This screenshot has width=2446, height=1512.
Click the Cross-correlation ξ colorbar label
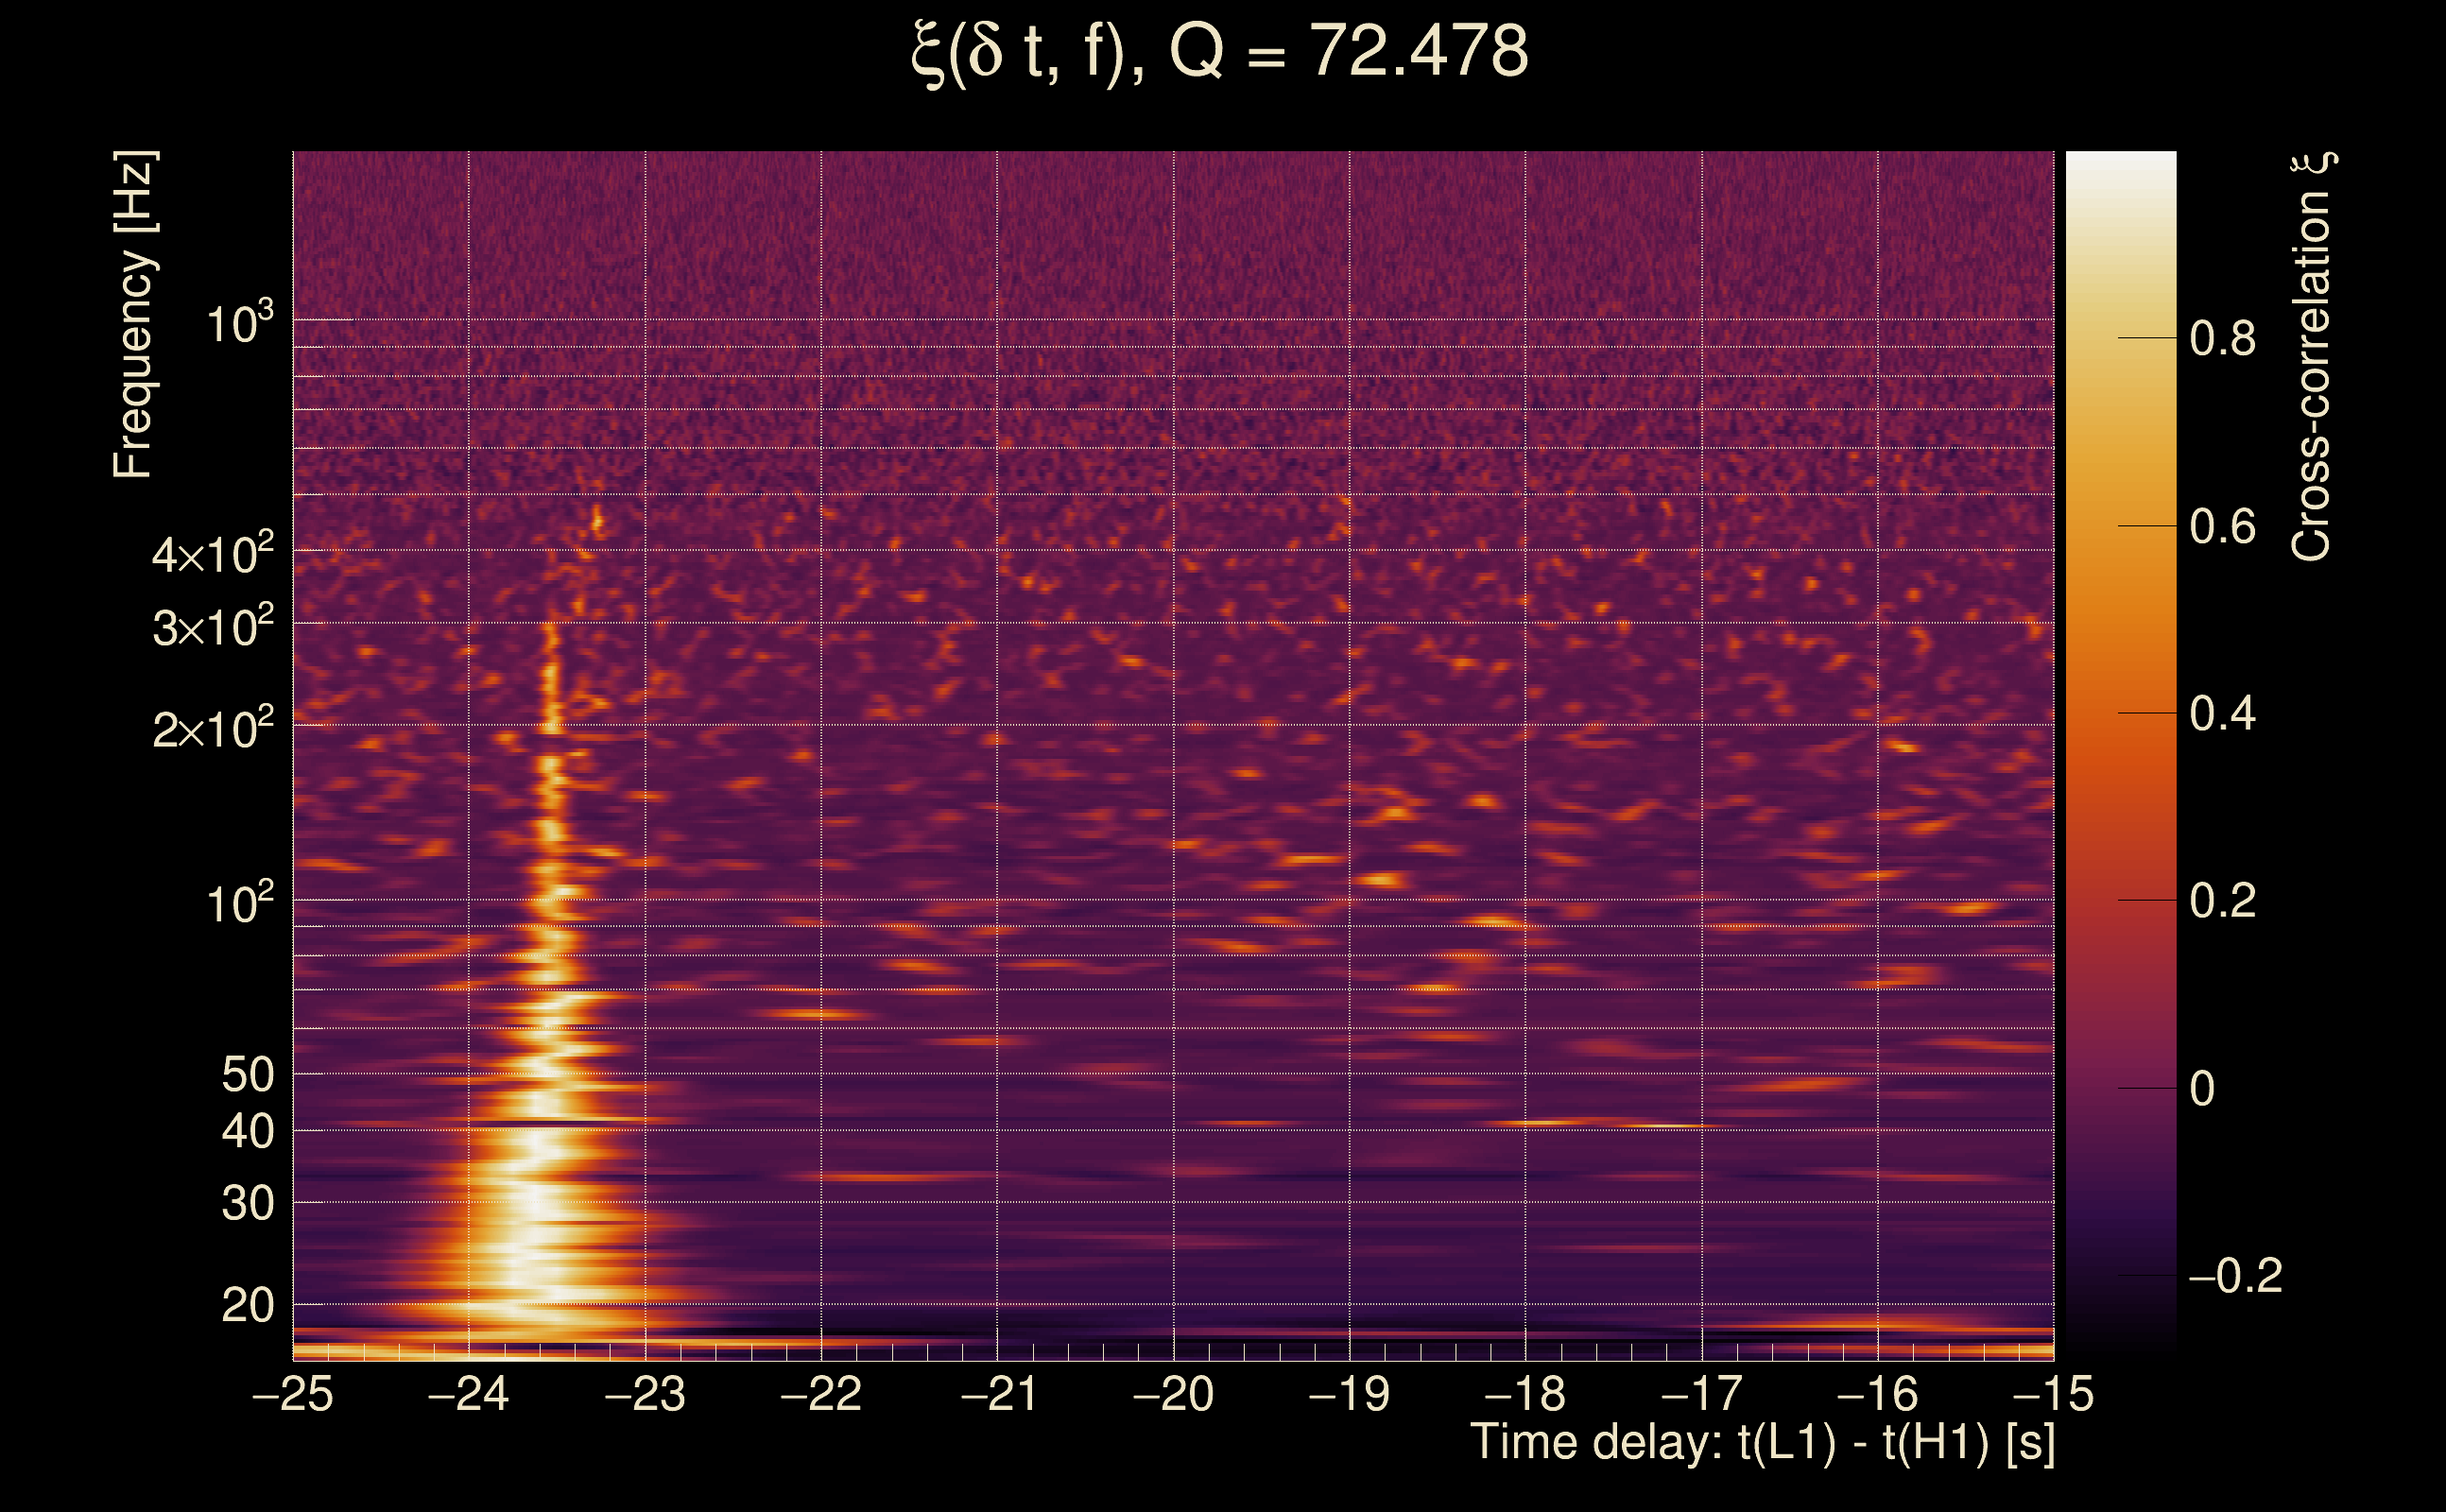(x=2312, y=355)
